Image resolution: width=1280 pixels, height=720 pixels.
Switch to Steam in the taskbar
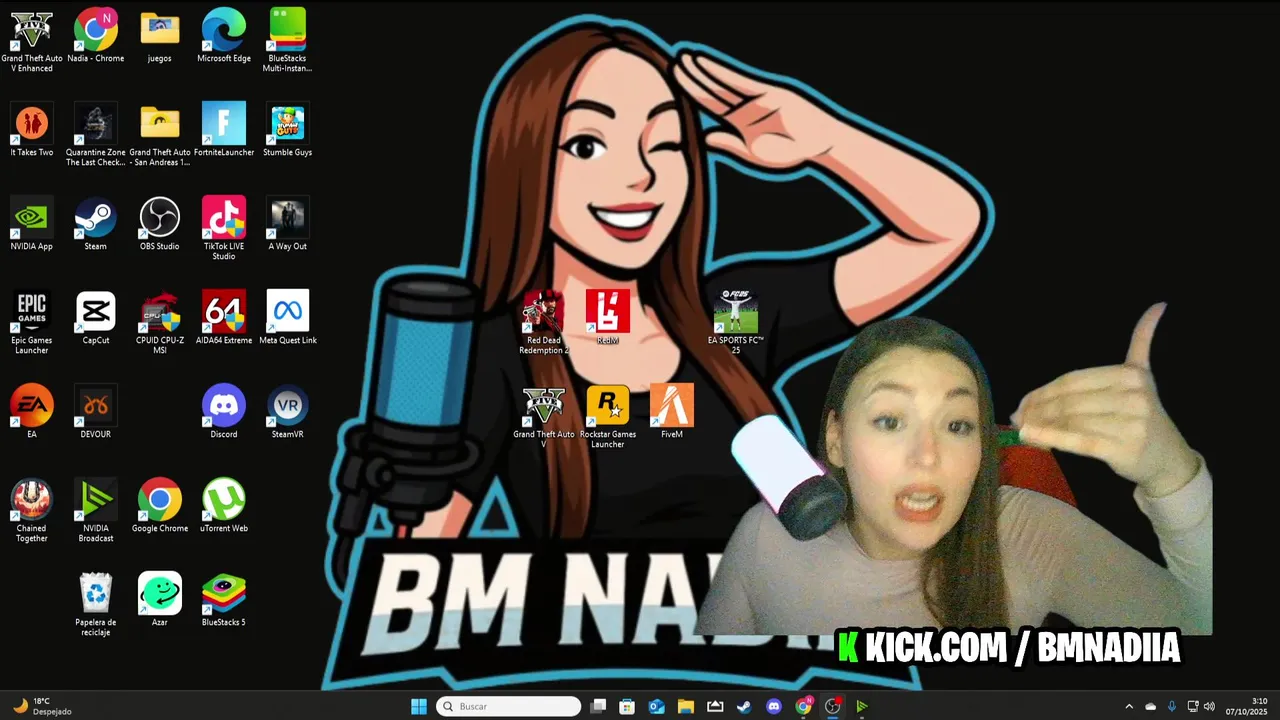[744, 706]
